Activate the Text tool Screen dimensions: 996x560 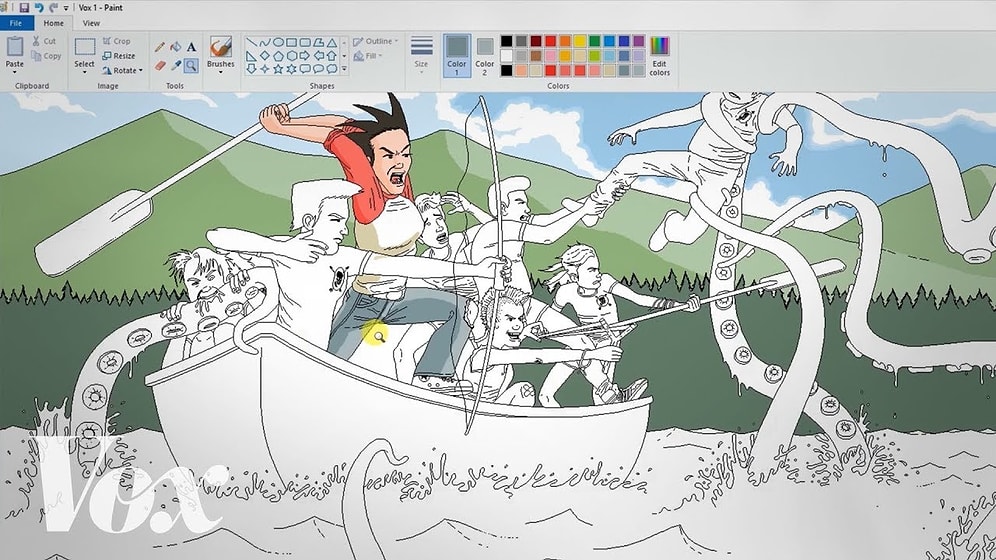[191, 46]
